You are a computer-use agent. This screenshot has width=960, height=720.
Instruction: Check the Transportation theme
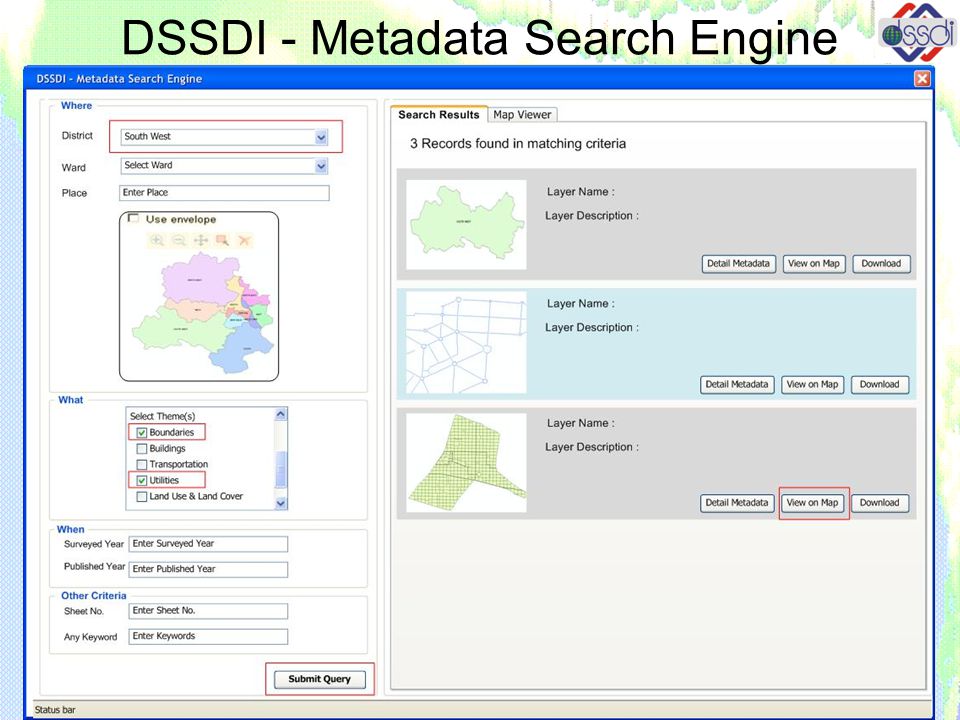142,465
